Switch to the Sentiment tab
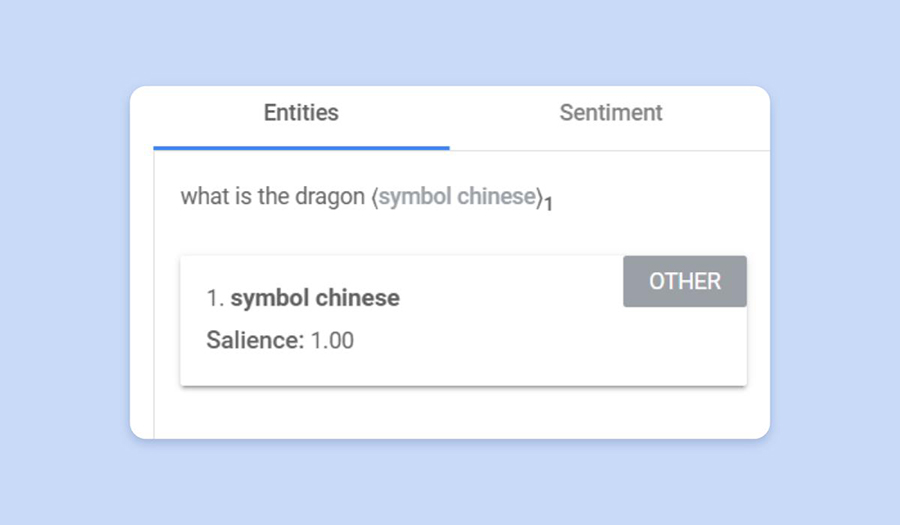 coord(610,113)
